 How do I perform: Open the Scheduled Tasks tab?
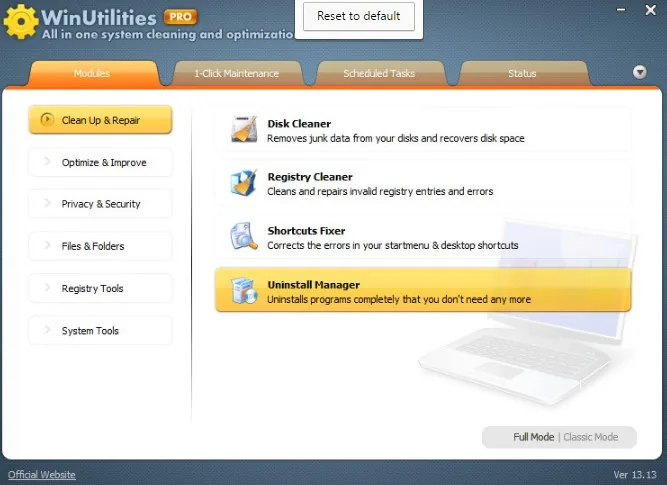click(379, 74)
